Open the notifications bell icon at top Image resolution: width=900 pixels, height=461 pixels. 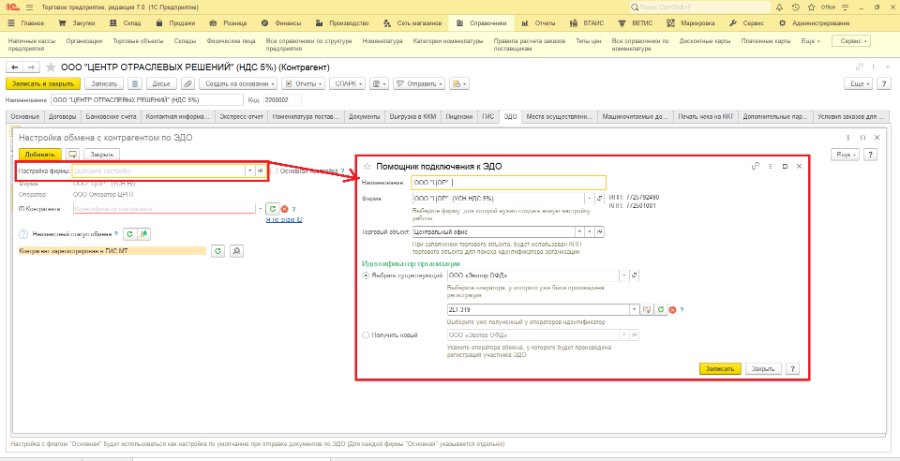click(x=779, y=7)
